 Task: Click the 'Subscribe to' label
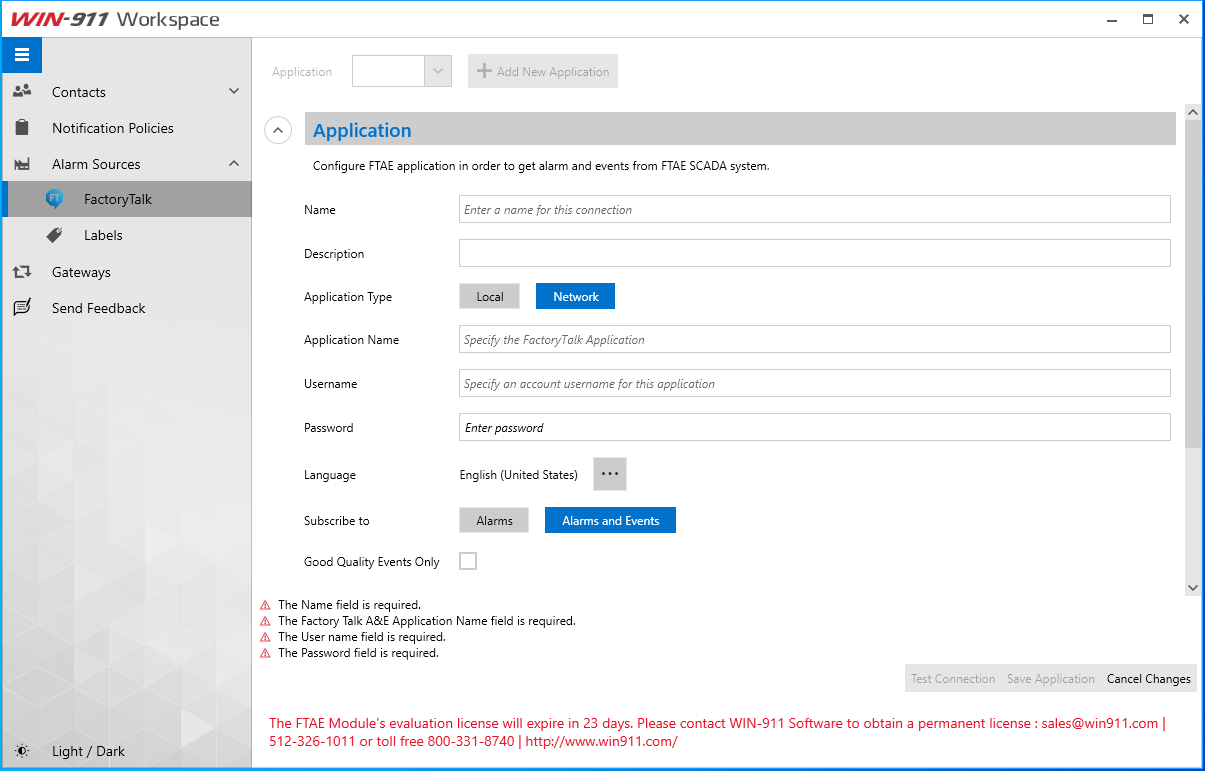click(x=337, y=521)
